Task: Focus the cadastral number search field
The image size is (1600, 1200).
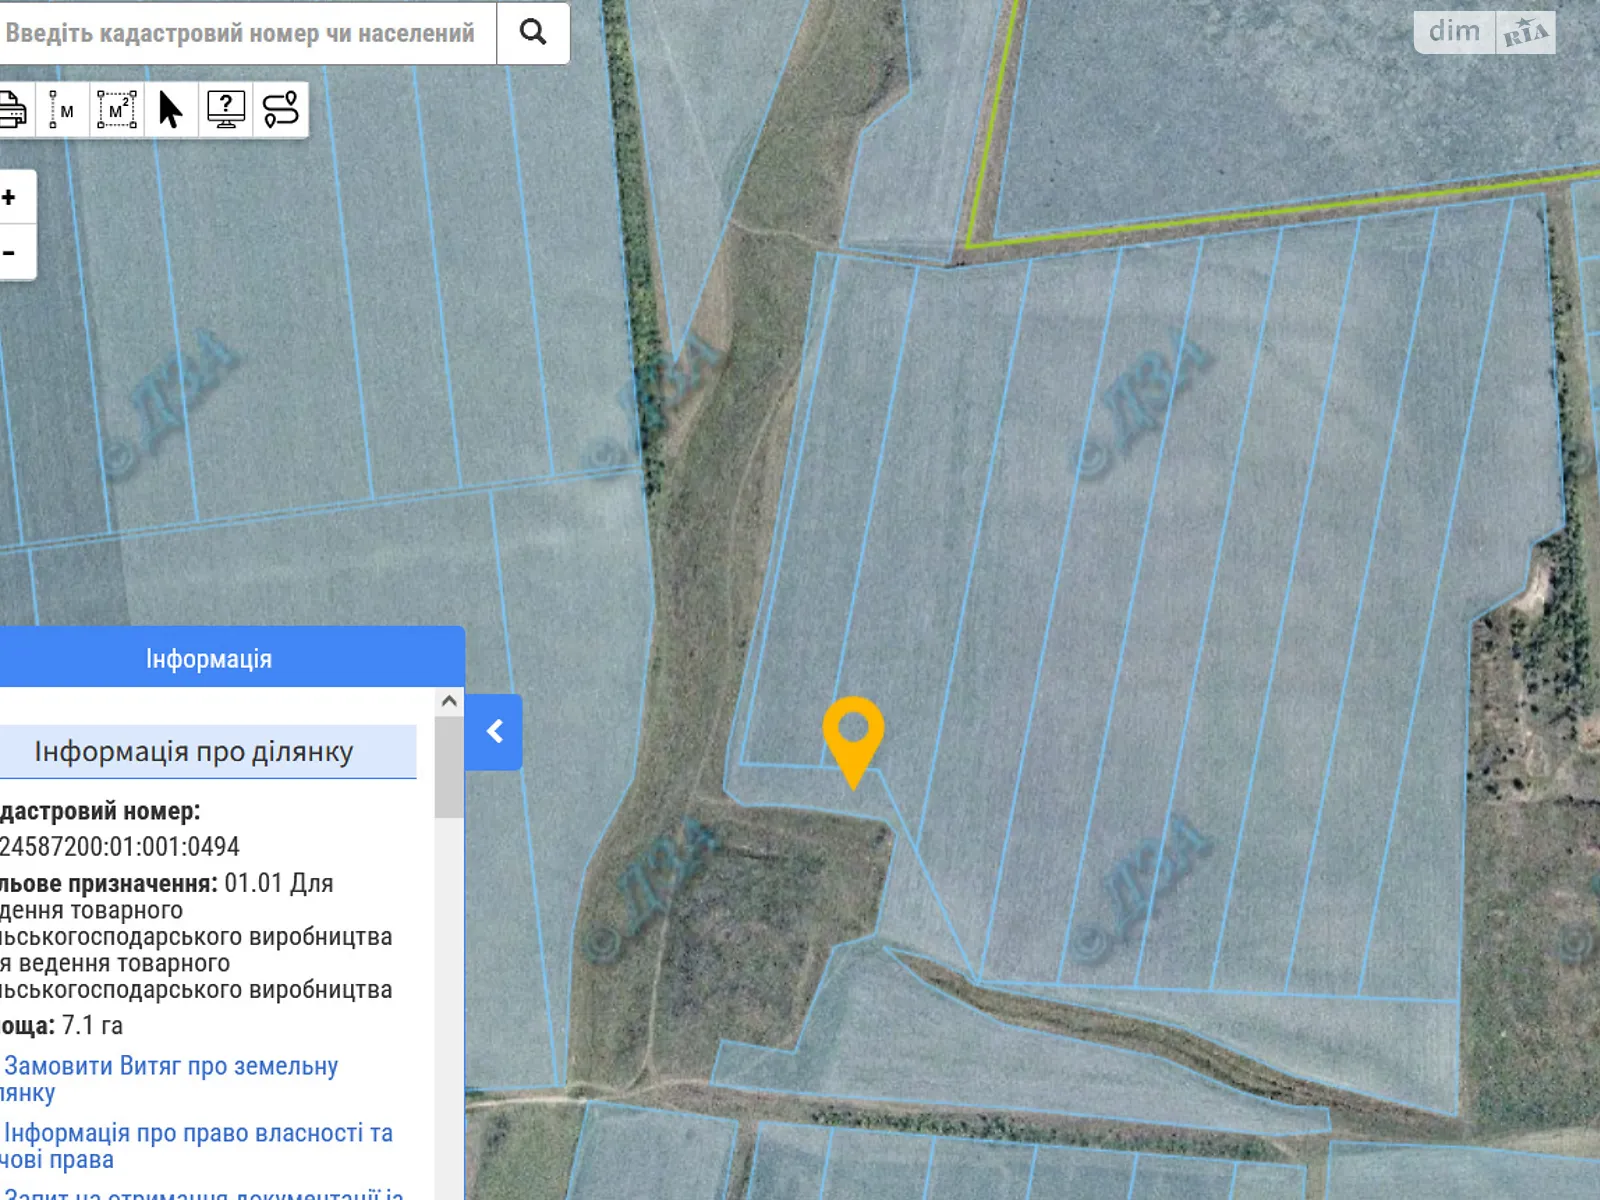Action: point(240,33)
